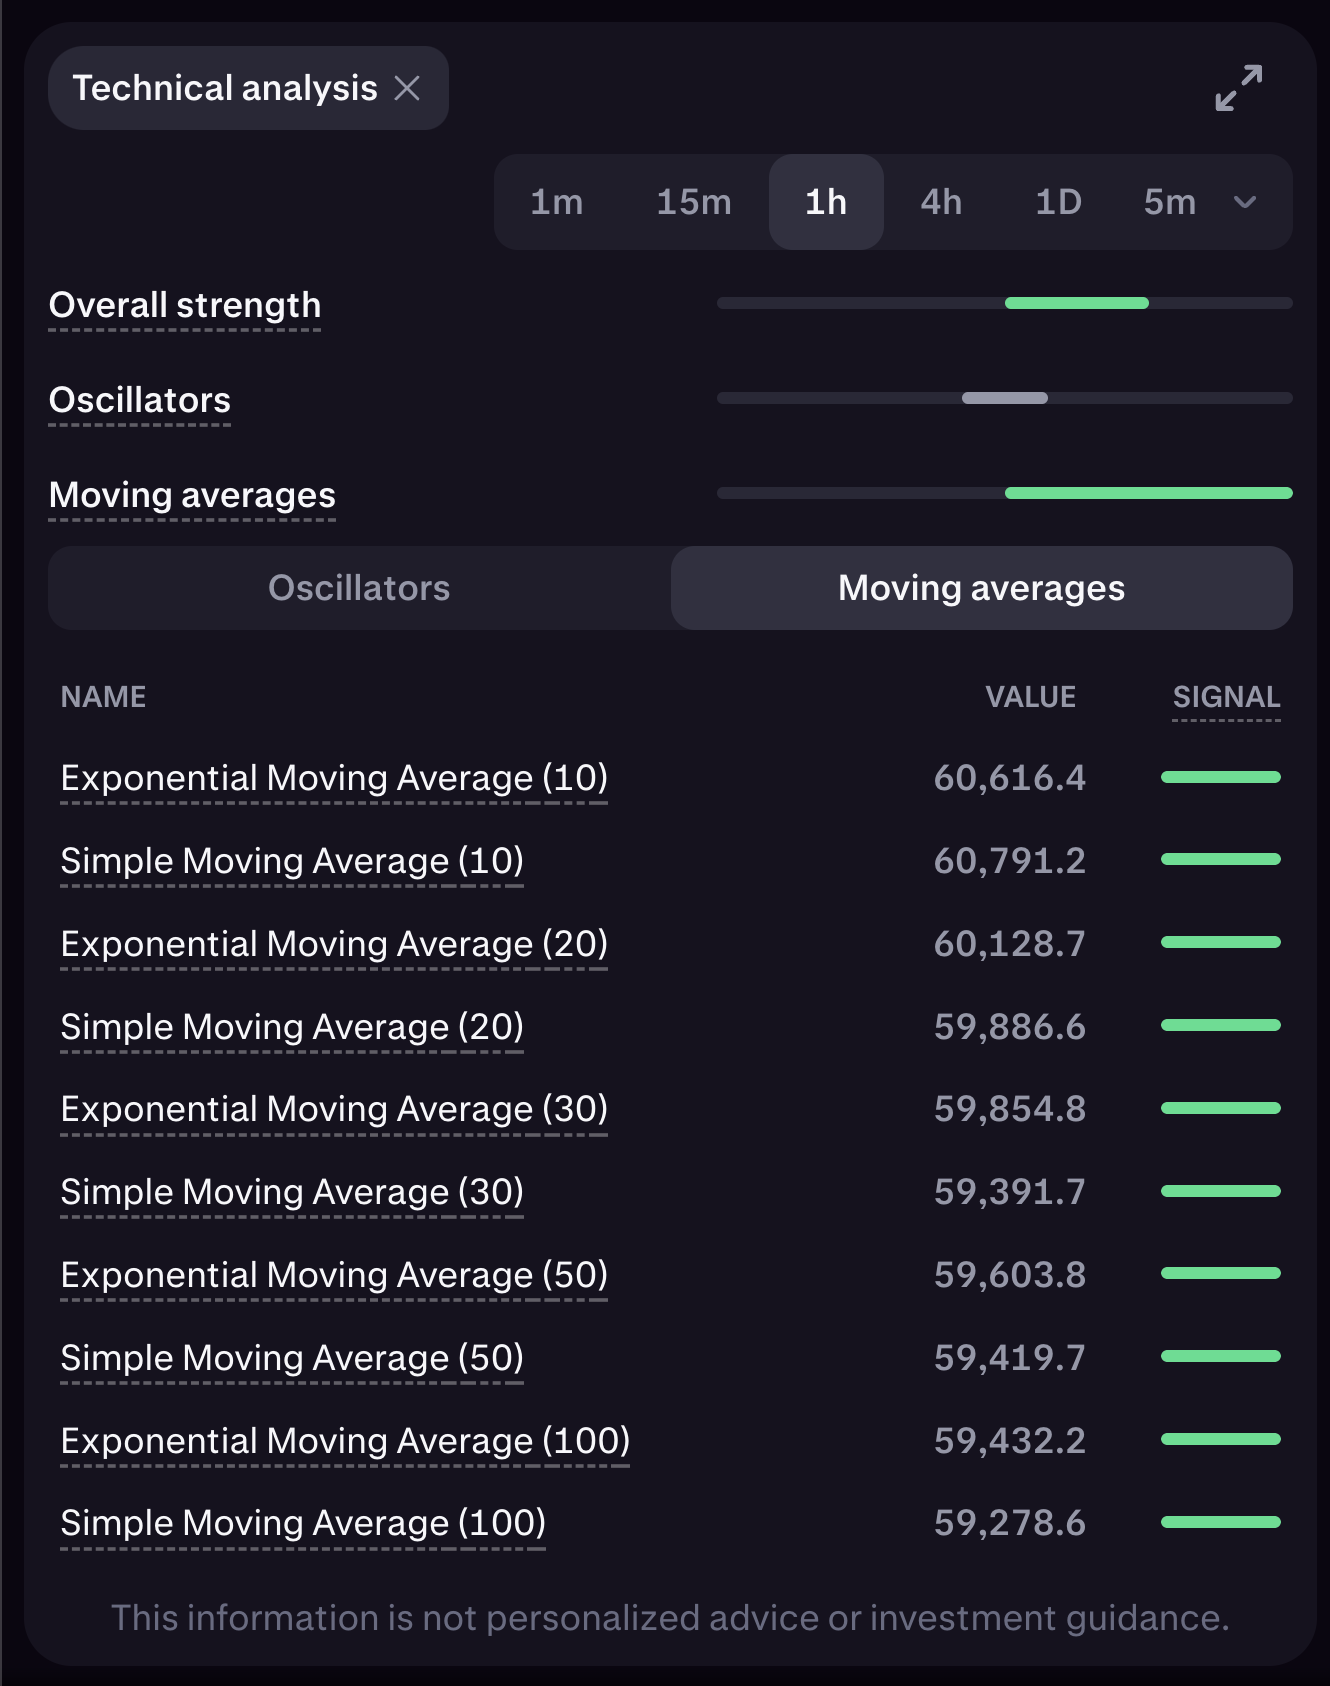
Task: Expand the panel to fullscreen
Action: [x=1238, y=88]
